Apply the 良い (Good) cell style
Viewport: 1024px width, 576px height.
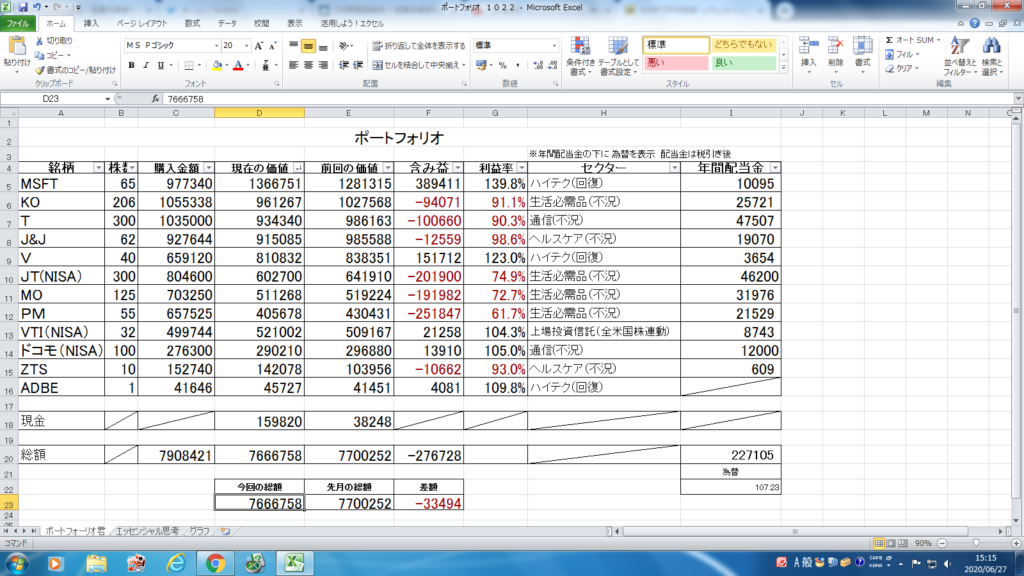[x=743, y=63]
